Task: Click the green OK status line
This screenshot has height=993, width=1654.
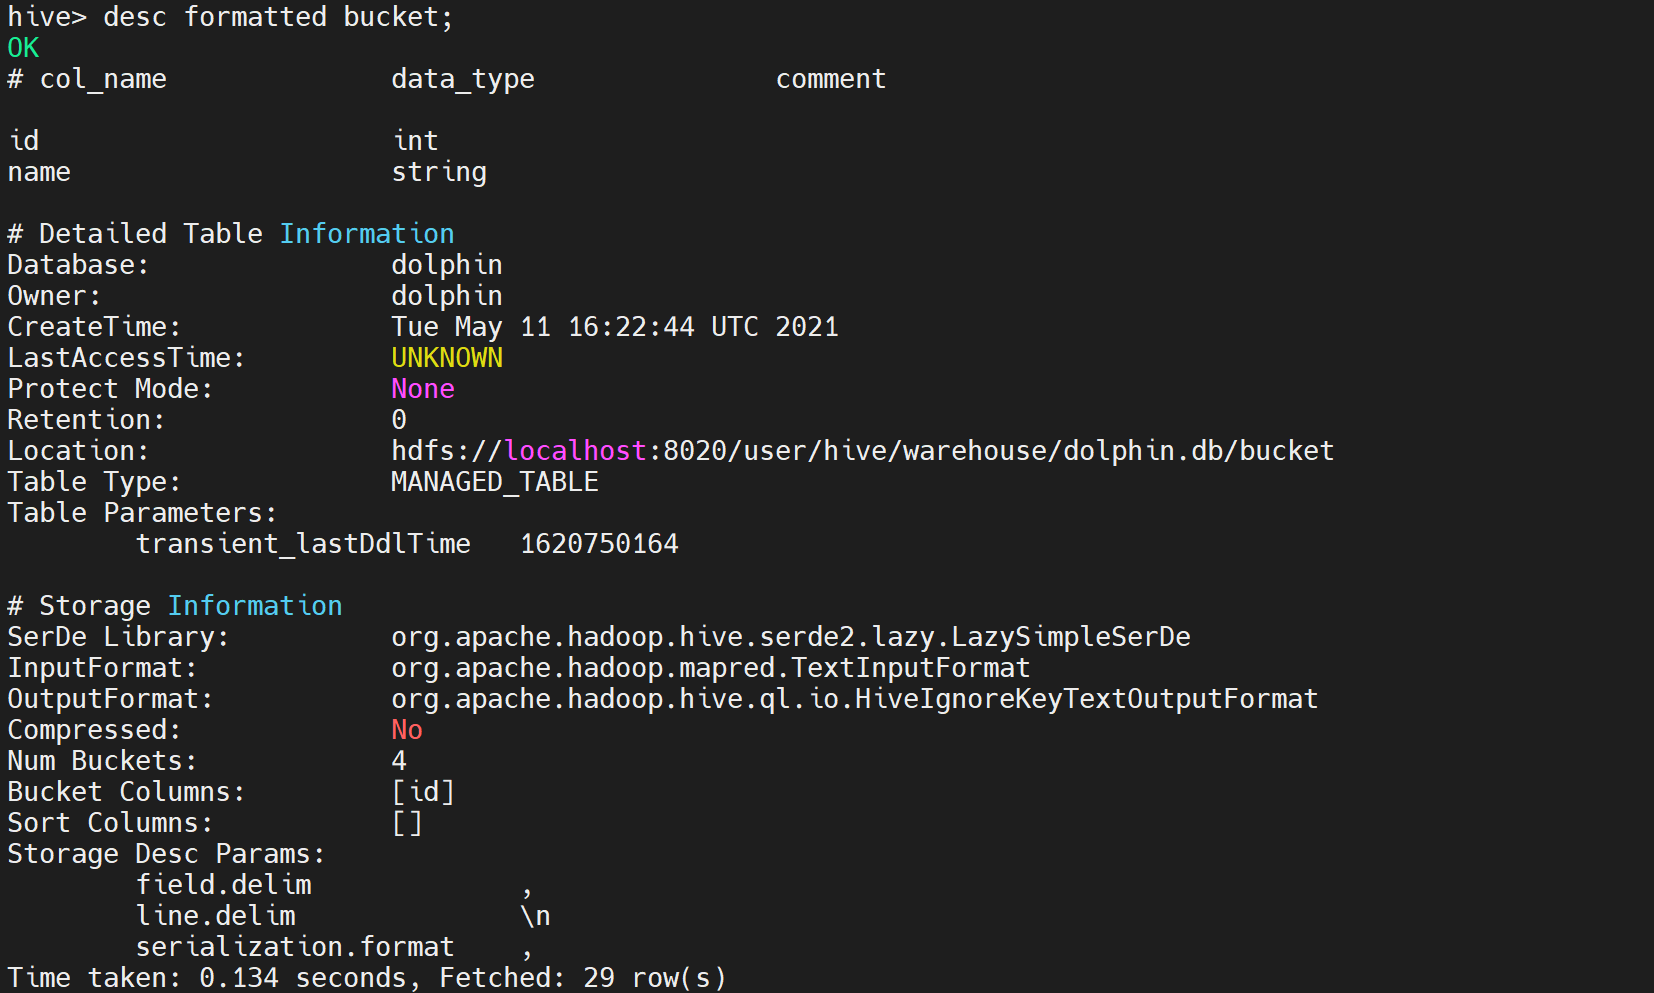Action: pyautogui.click(x=23, y=48)
